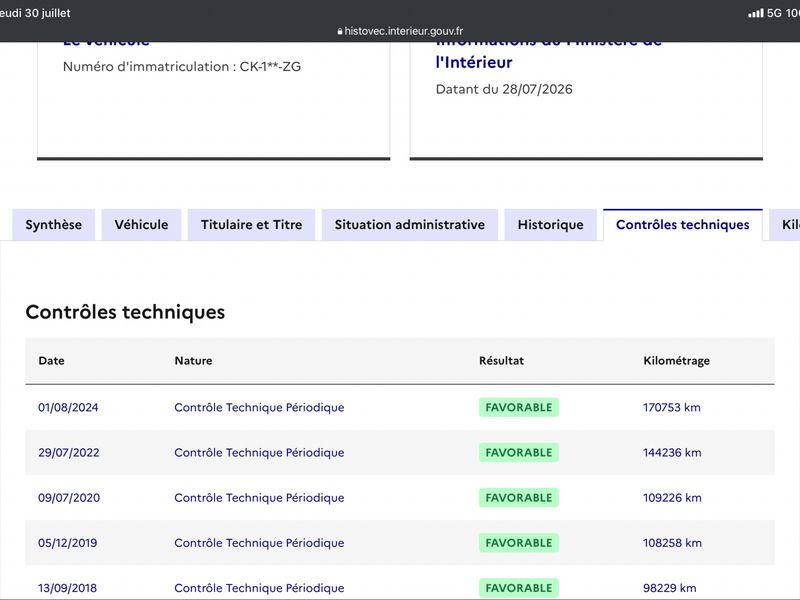
Task: Click the Numéro d'immatriculation CK-1**-ZG text
Action: coord(182,67)
